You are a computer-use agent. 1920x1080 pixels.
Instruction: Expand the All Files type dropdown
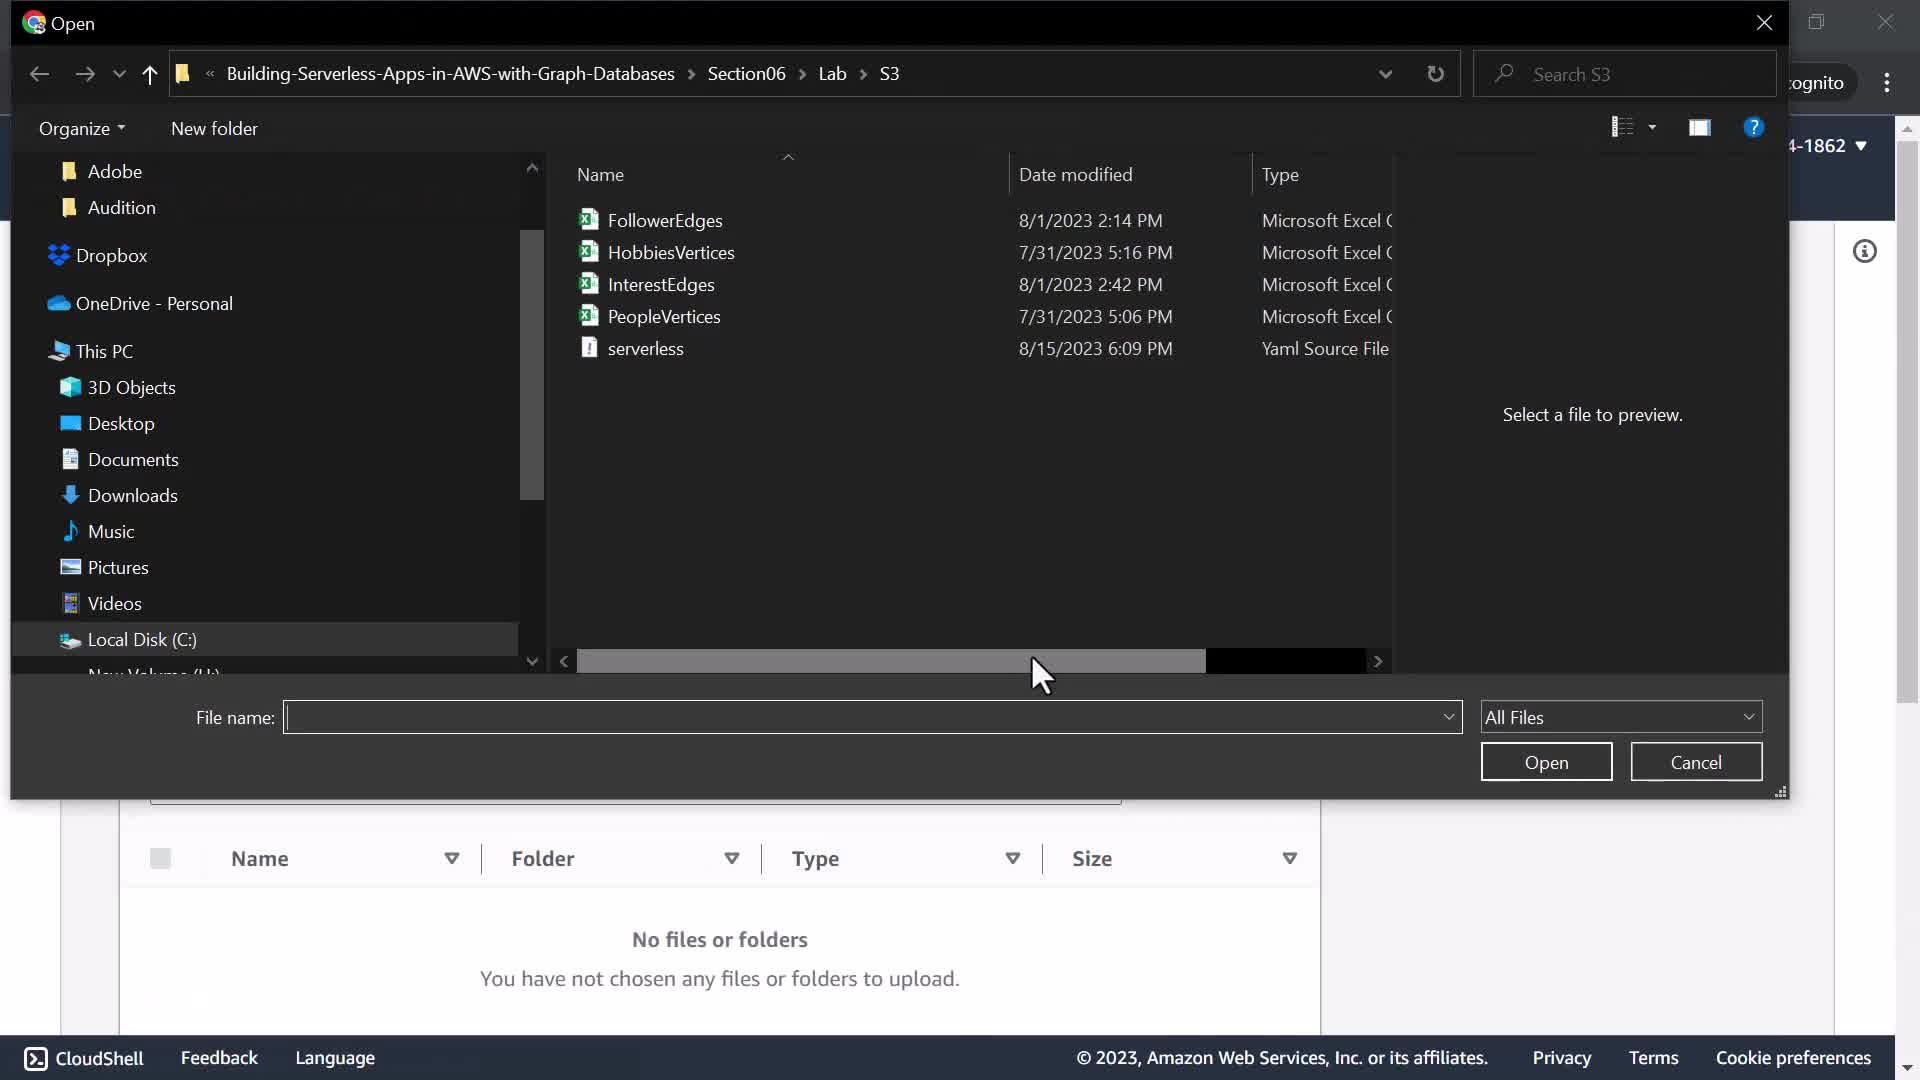[x=1620, y=717]
